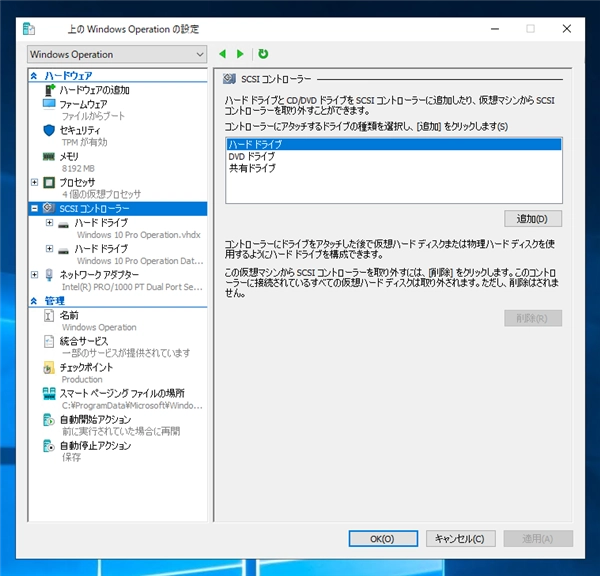Click 'C:¥ProgramData¥Microsoft¥Windo...' path text

click(132, 405)
